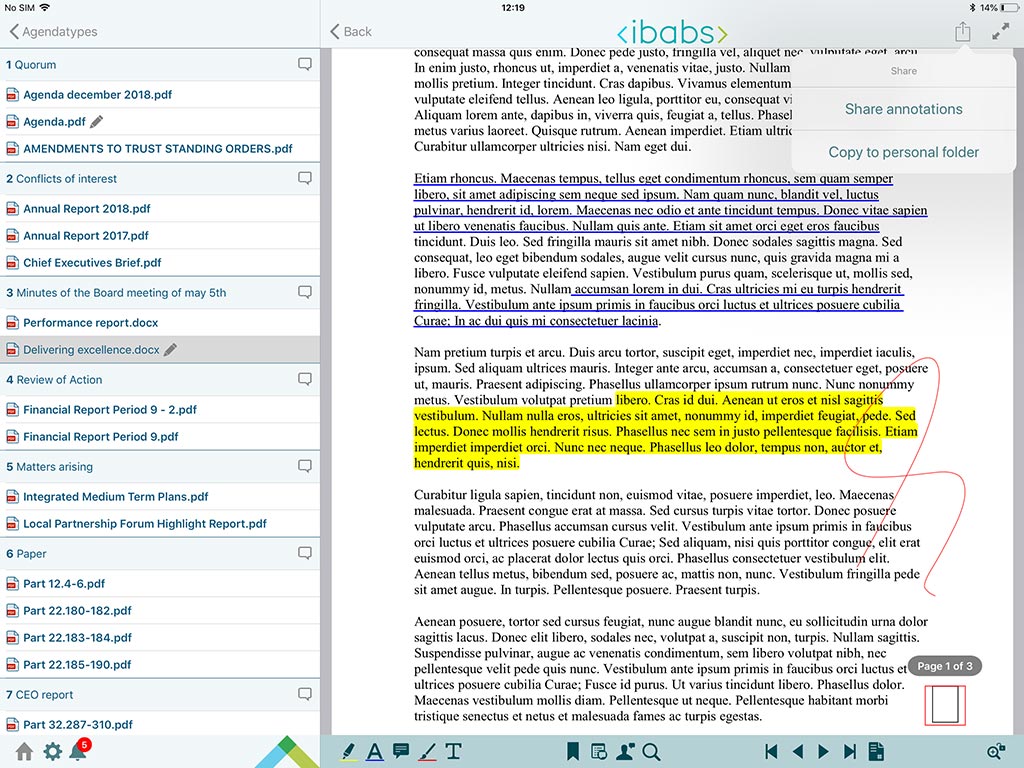Open comment bubble for 1 Quorum
Screen dimensions: 1024x768
(304, 64)
